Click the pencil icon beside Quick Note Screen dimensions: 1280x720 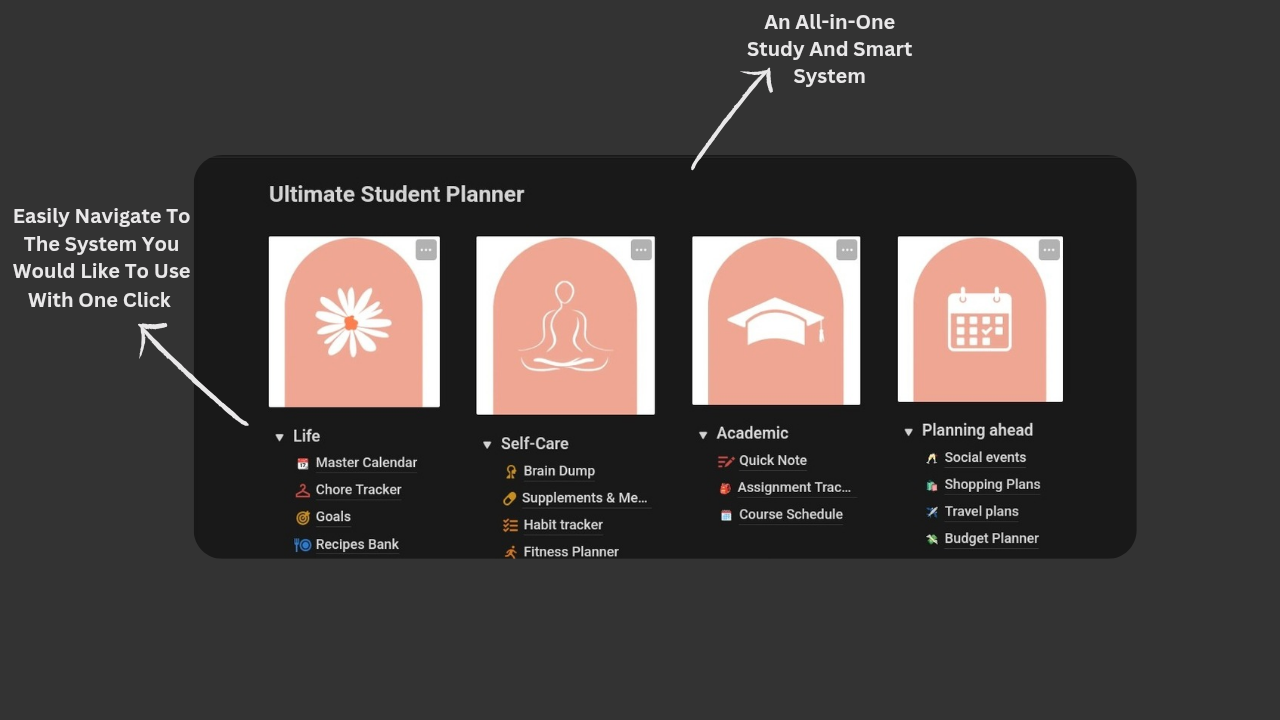click(x=725, y=460)
